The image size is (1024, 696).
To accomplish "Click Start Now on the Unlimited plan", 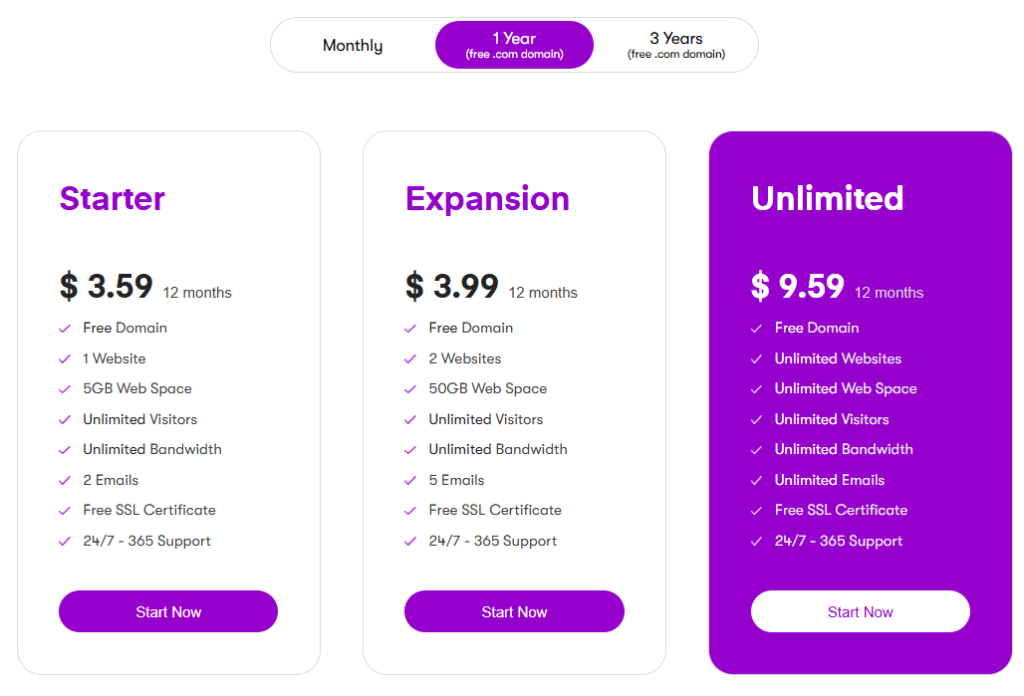I will point(859,611).
